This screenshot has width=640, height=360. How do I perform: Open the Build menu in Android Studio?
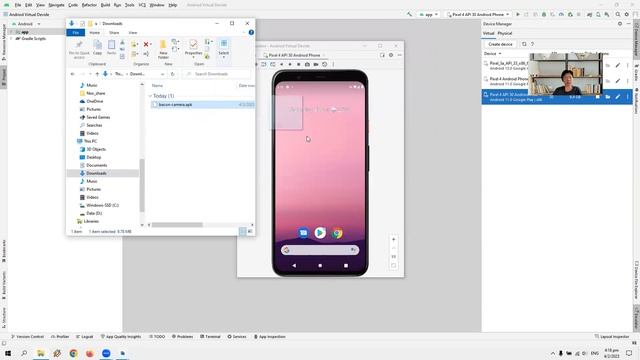tap(105, 5)
